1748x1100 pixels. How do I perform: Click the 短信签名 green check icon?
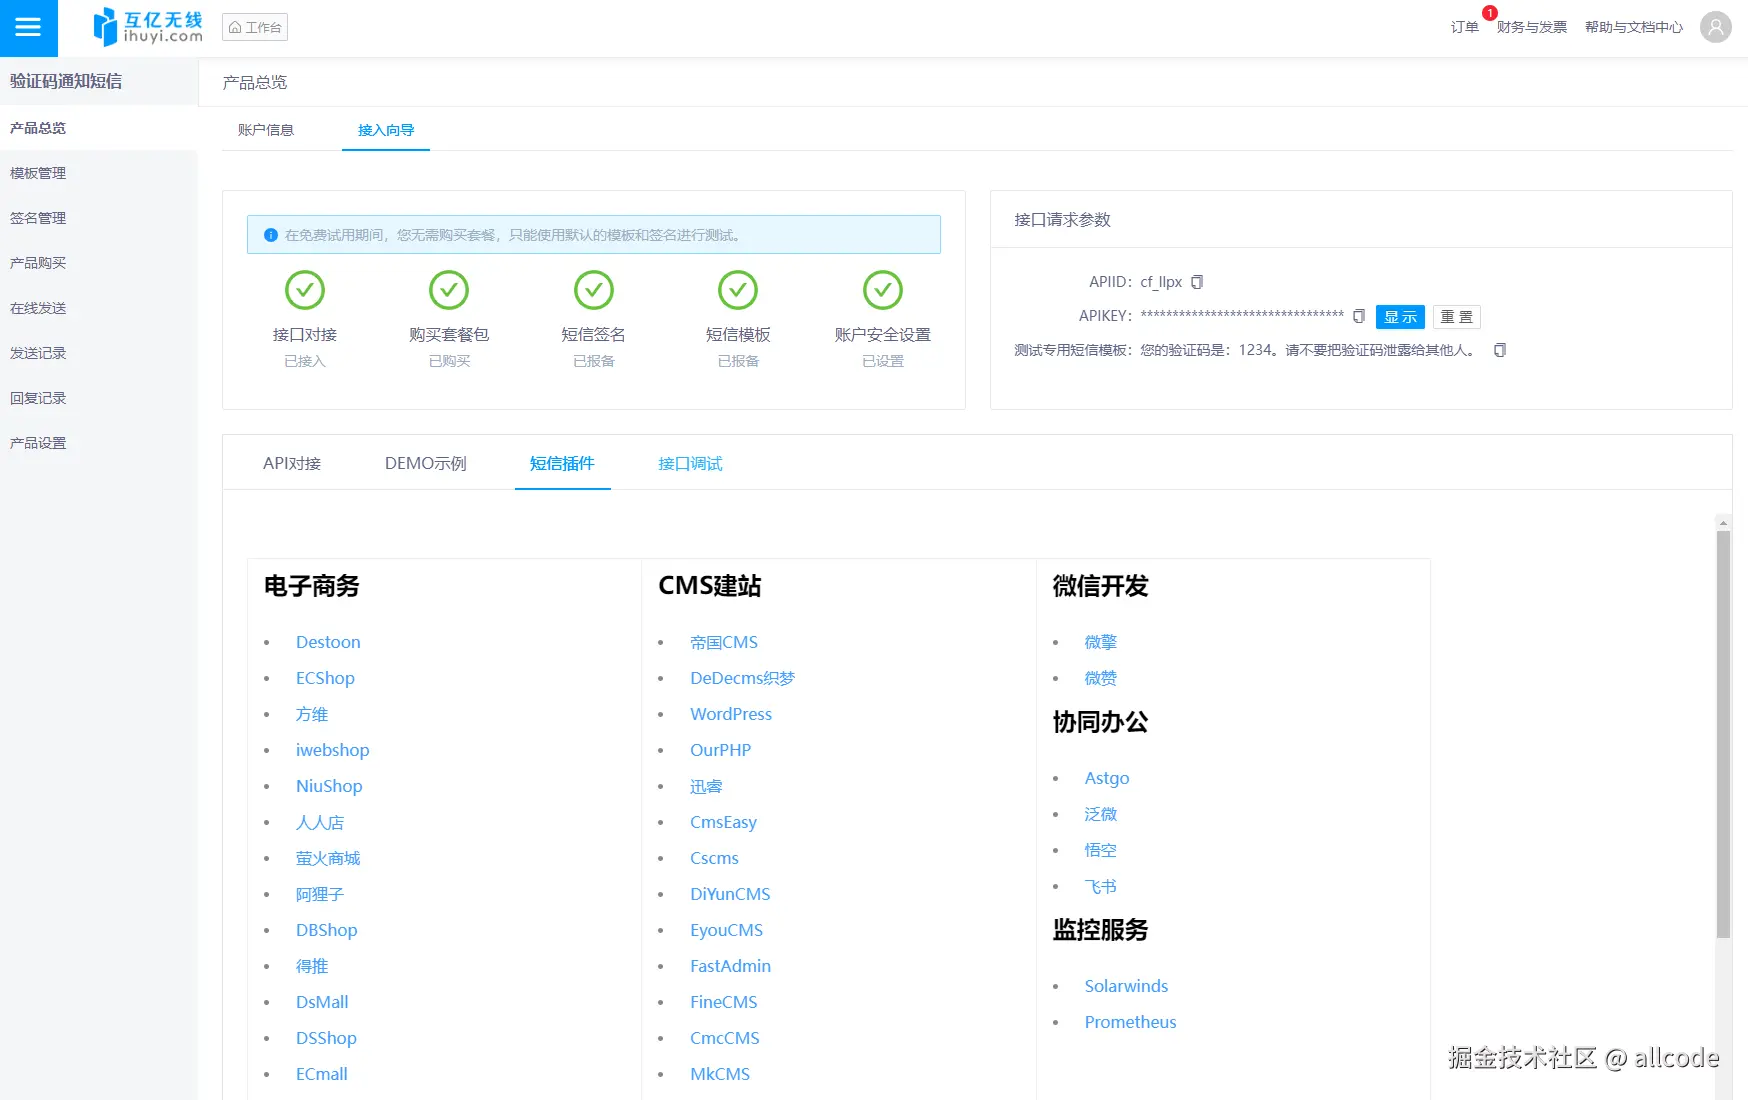pos(594,290)
